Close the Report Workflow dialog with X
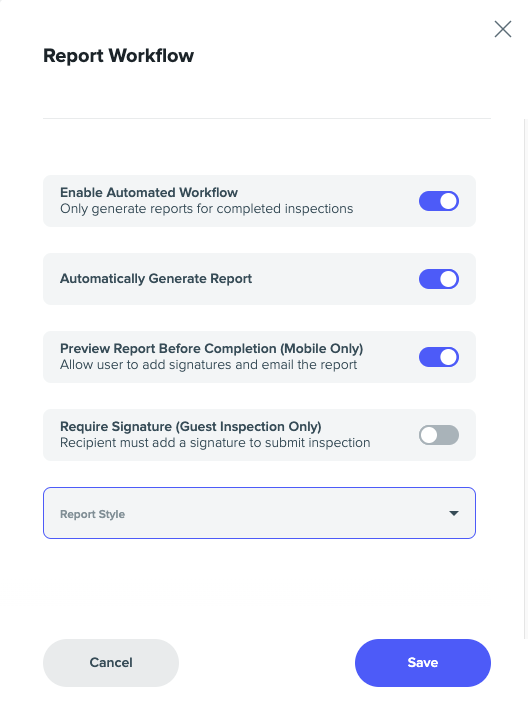This screenshot has width=528, height=709. 503,29
